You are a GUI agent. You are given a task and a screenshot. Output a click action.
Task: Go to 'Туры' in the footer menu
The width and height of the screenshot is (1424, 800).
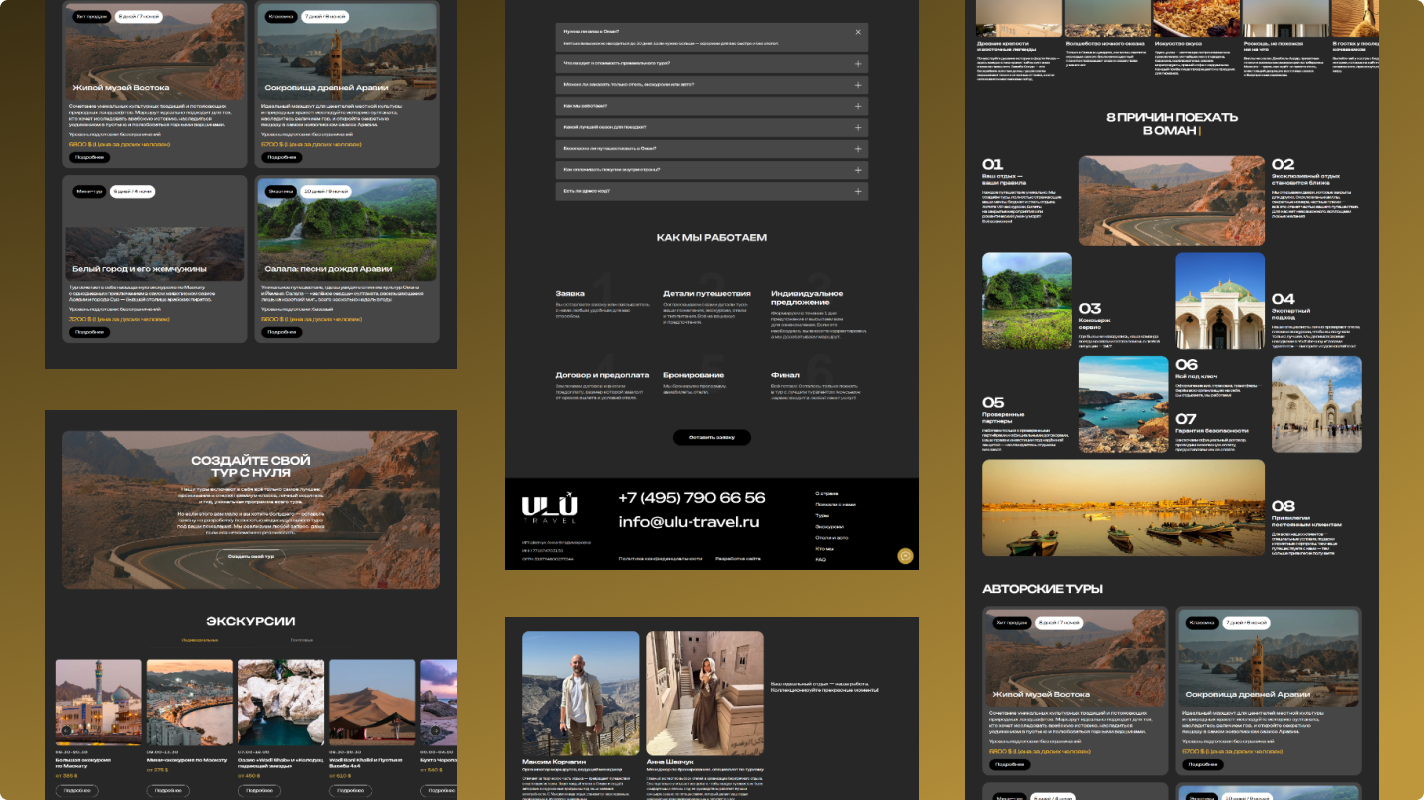coord(822,515)
